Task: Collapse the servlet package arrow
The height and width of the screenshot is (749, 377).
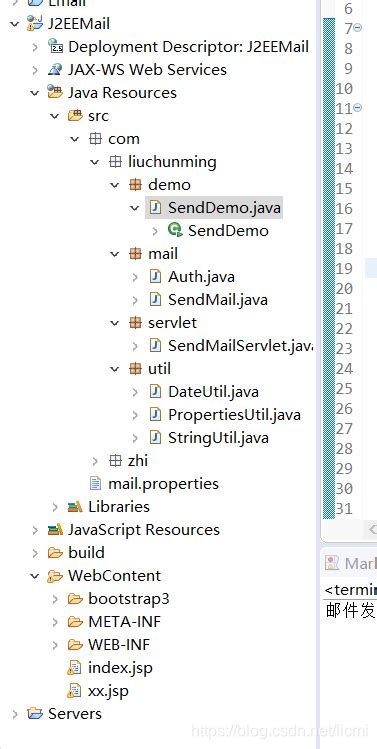Action: [x=115, y=323]
